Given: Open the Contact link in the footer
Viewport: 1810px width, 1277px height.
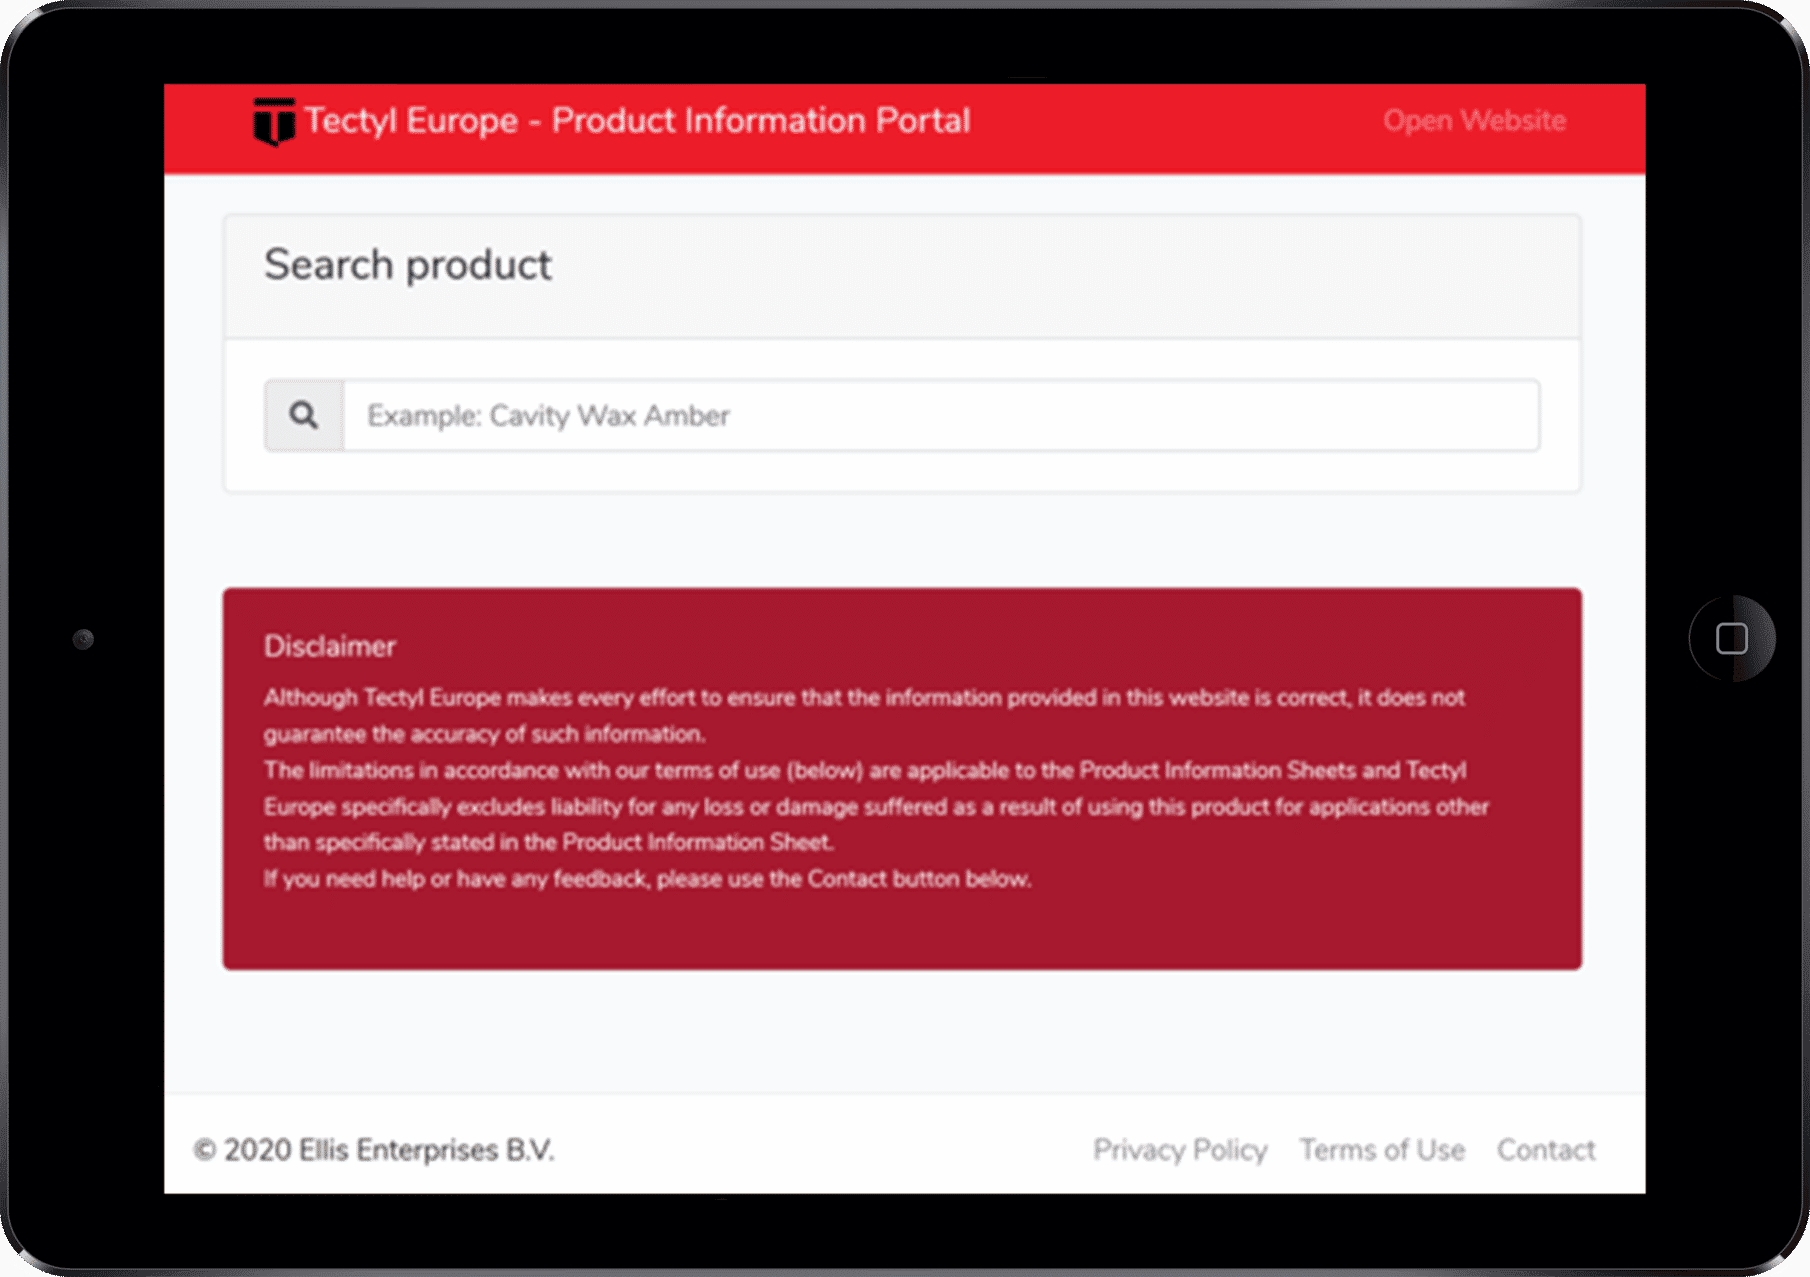Looking at the screenshot, I should pyautogui.click(x=1546, y=1150).
